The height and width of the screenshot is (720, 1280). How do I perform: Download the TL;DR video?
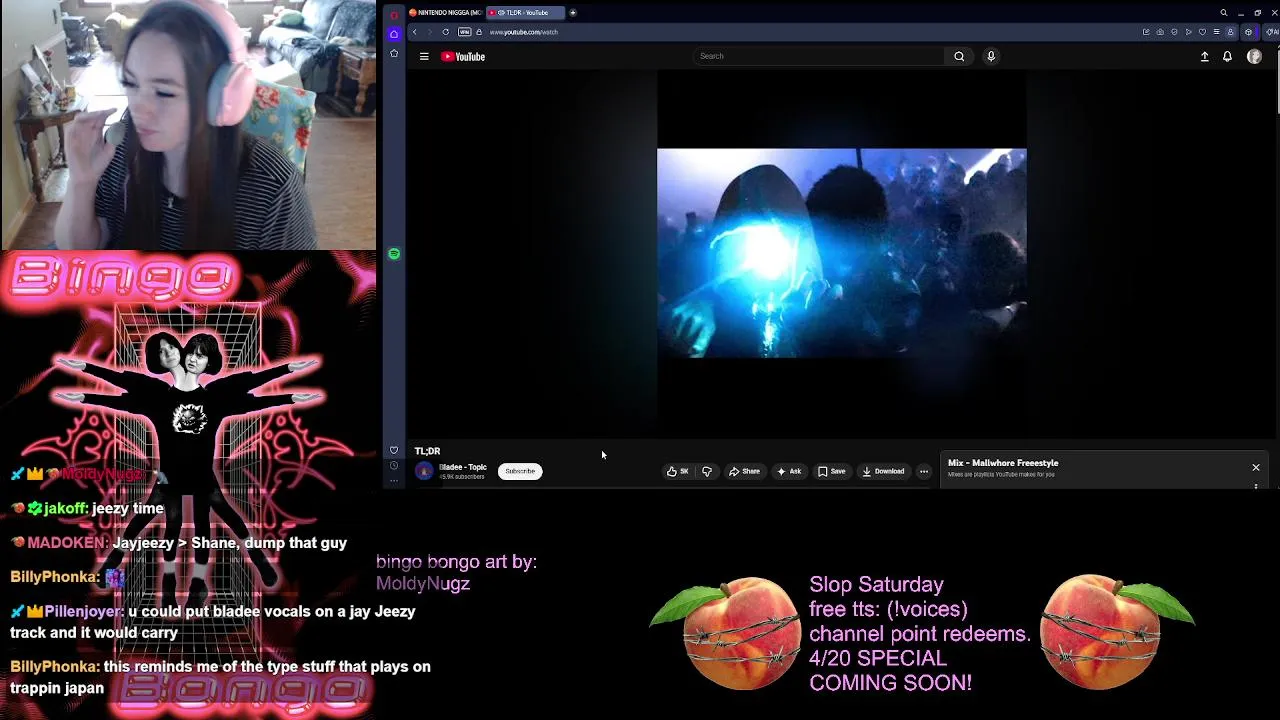click(883, 471)
